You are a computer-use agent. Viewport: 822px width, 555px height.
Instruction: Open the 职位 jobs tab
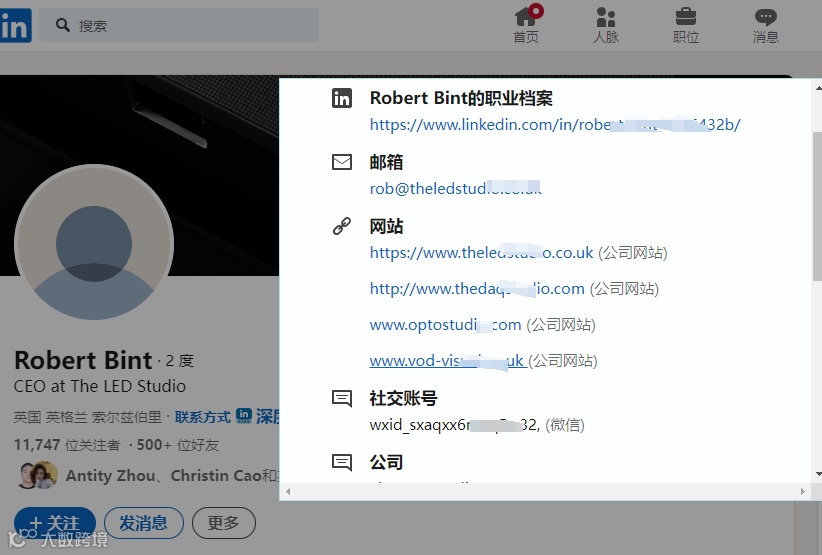coord(686,25)
